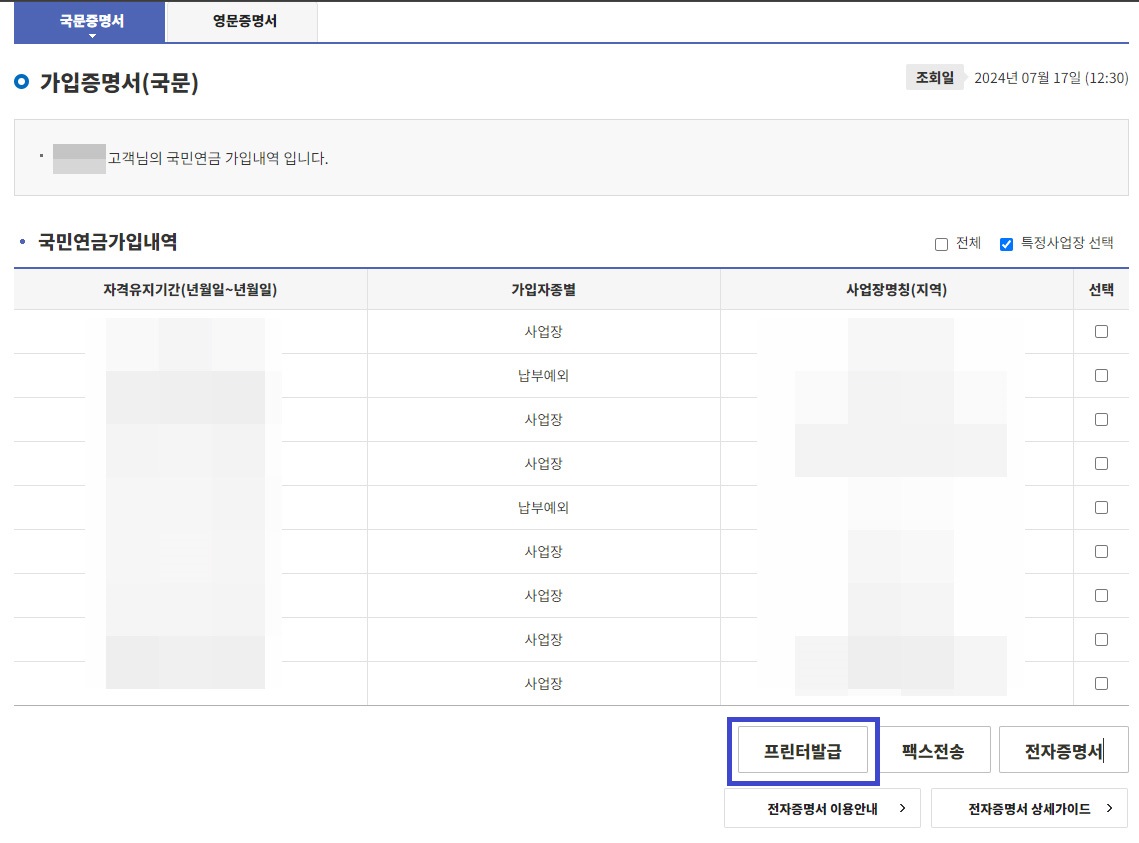
Task: Click the 선택 column header cell
Action: tap(1101, 289)
